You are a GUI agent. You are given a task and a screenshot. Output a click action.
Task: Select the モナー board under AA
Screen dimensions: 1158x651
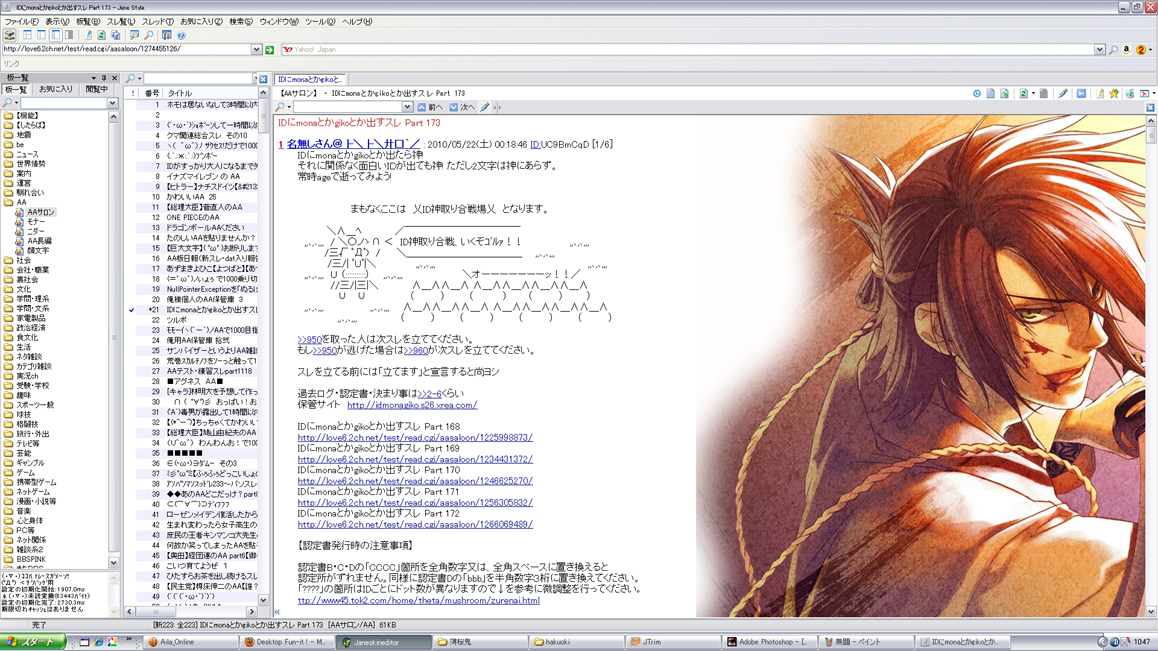coord(36,222)
